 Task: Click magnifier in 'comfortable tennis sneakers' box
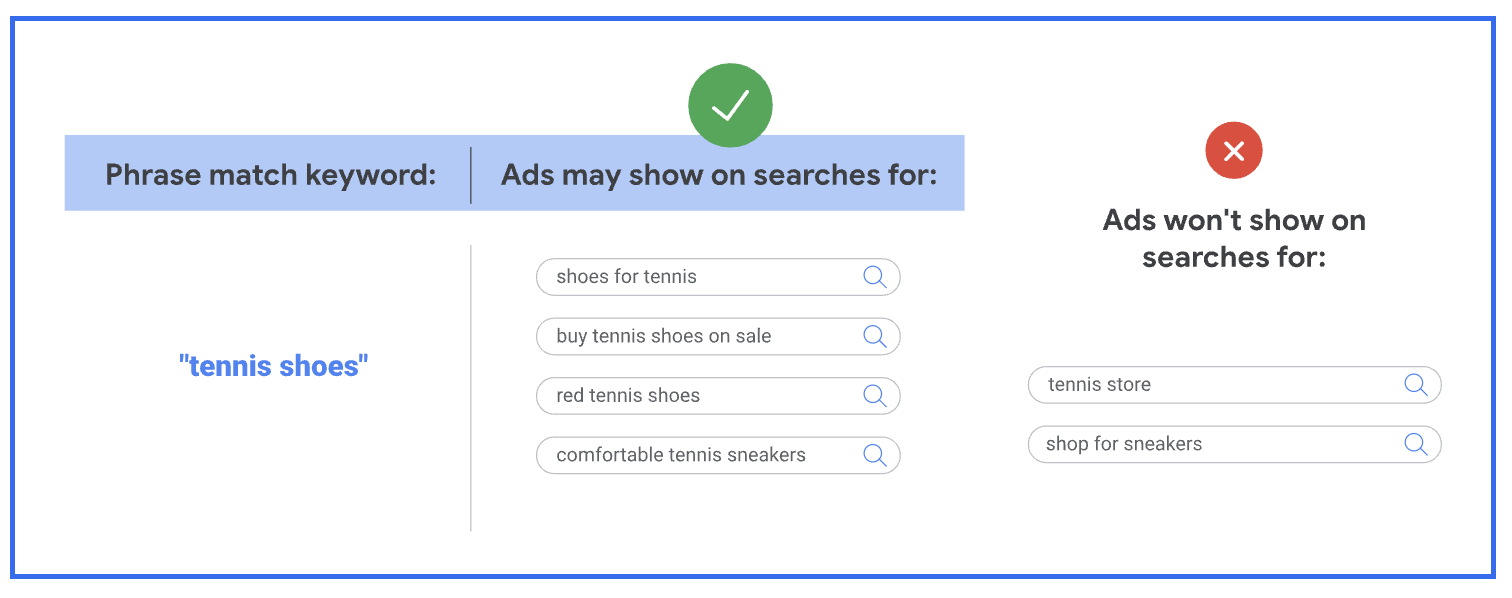[875, 455]
